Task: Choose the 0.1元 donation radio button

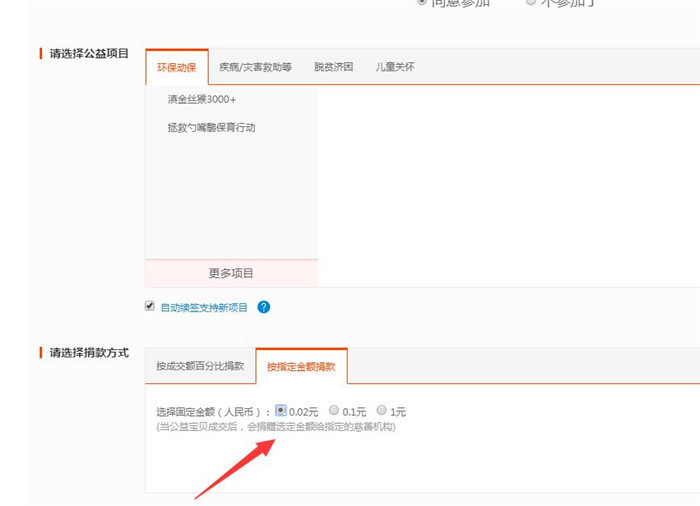Action: pyautogui.click(x=334, y=410)
